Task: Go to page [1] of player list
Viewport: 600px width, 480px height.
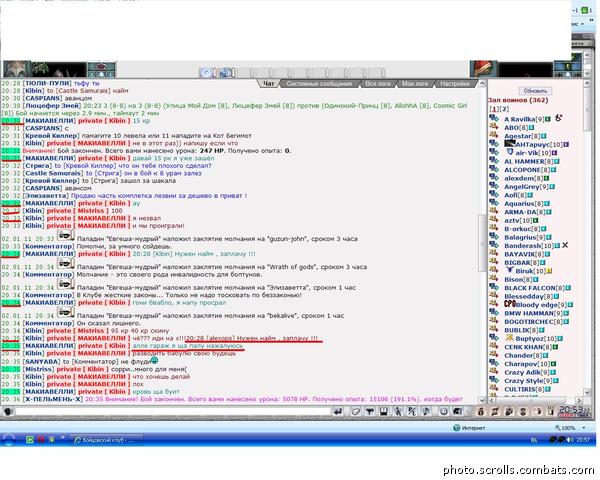Action: click(493, 109)
